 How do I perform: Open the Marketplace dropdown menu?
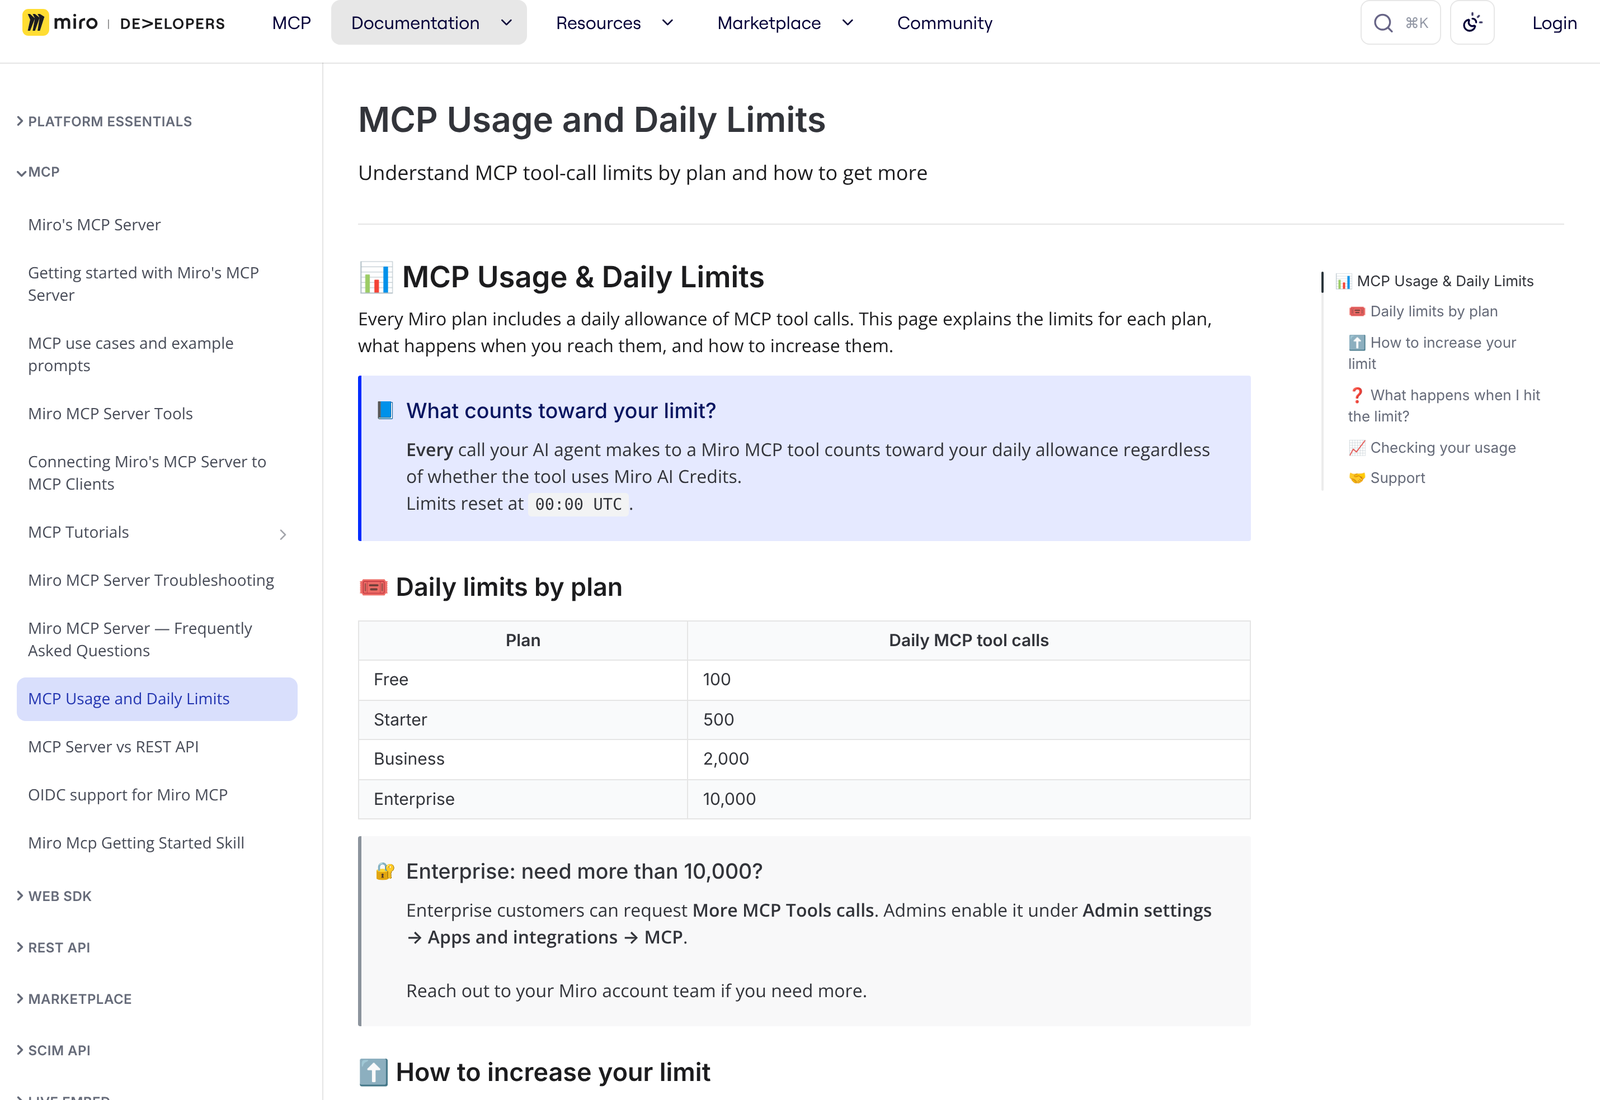[x=785, y=23]
